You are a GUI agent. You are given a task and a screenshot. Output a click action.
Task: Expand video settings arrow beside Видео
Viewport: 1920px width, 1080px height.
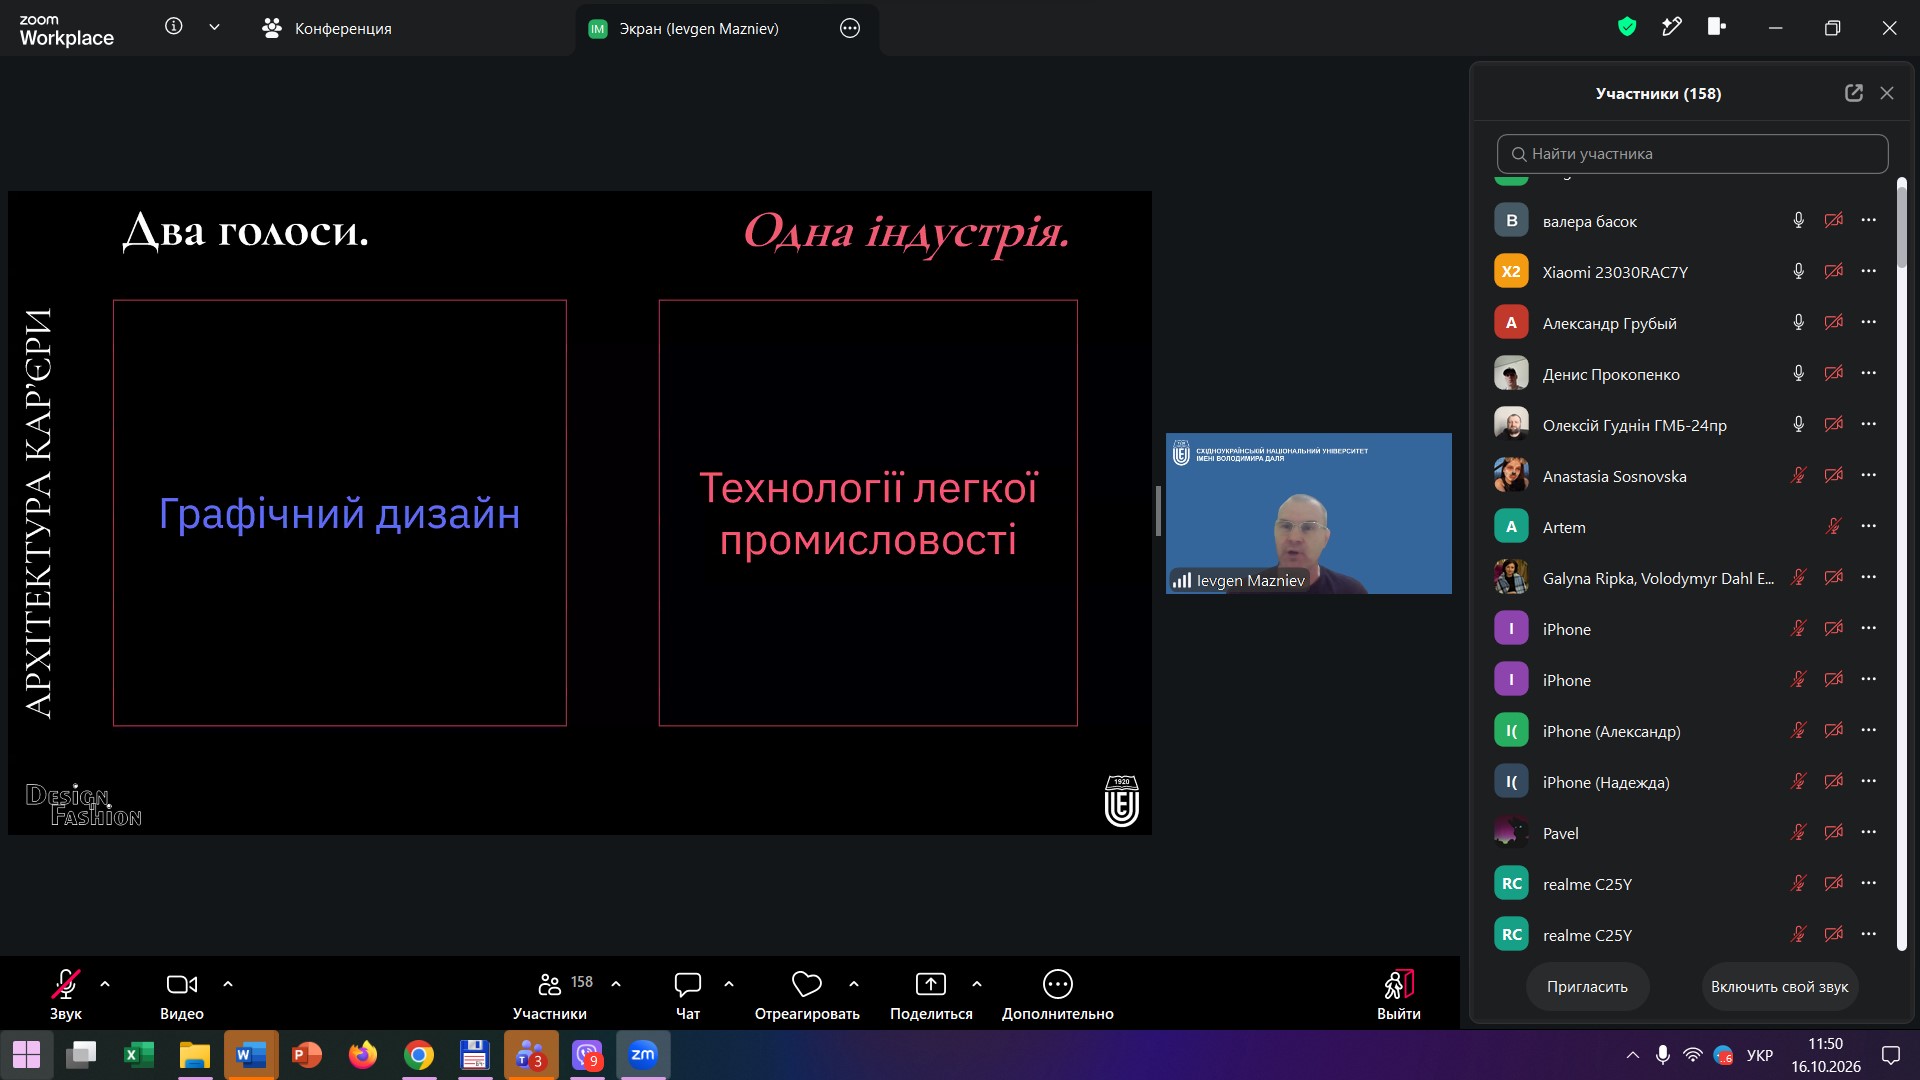[x=228, y=984]
